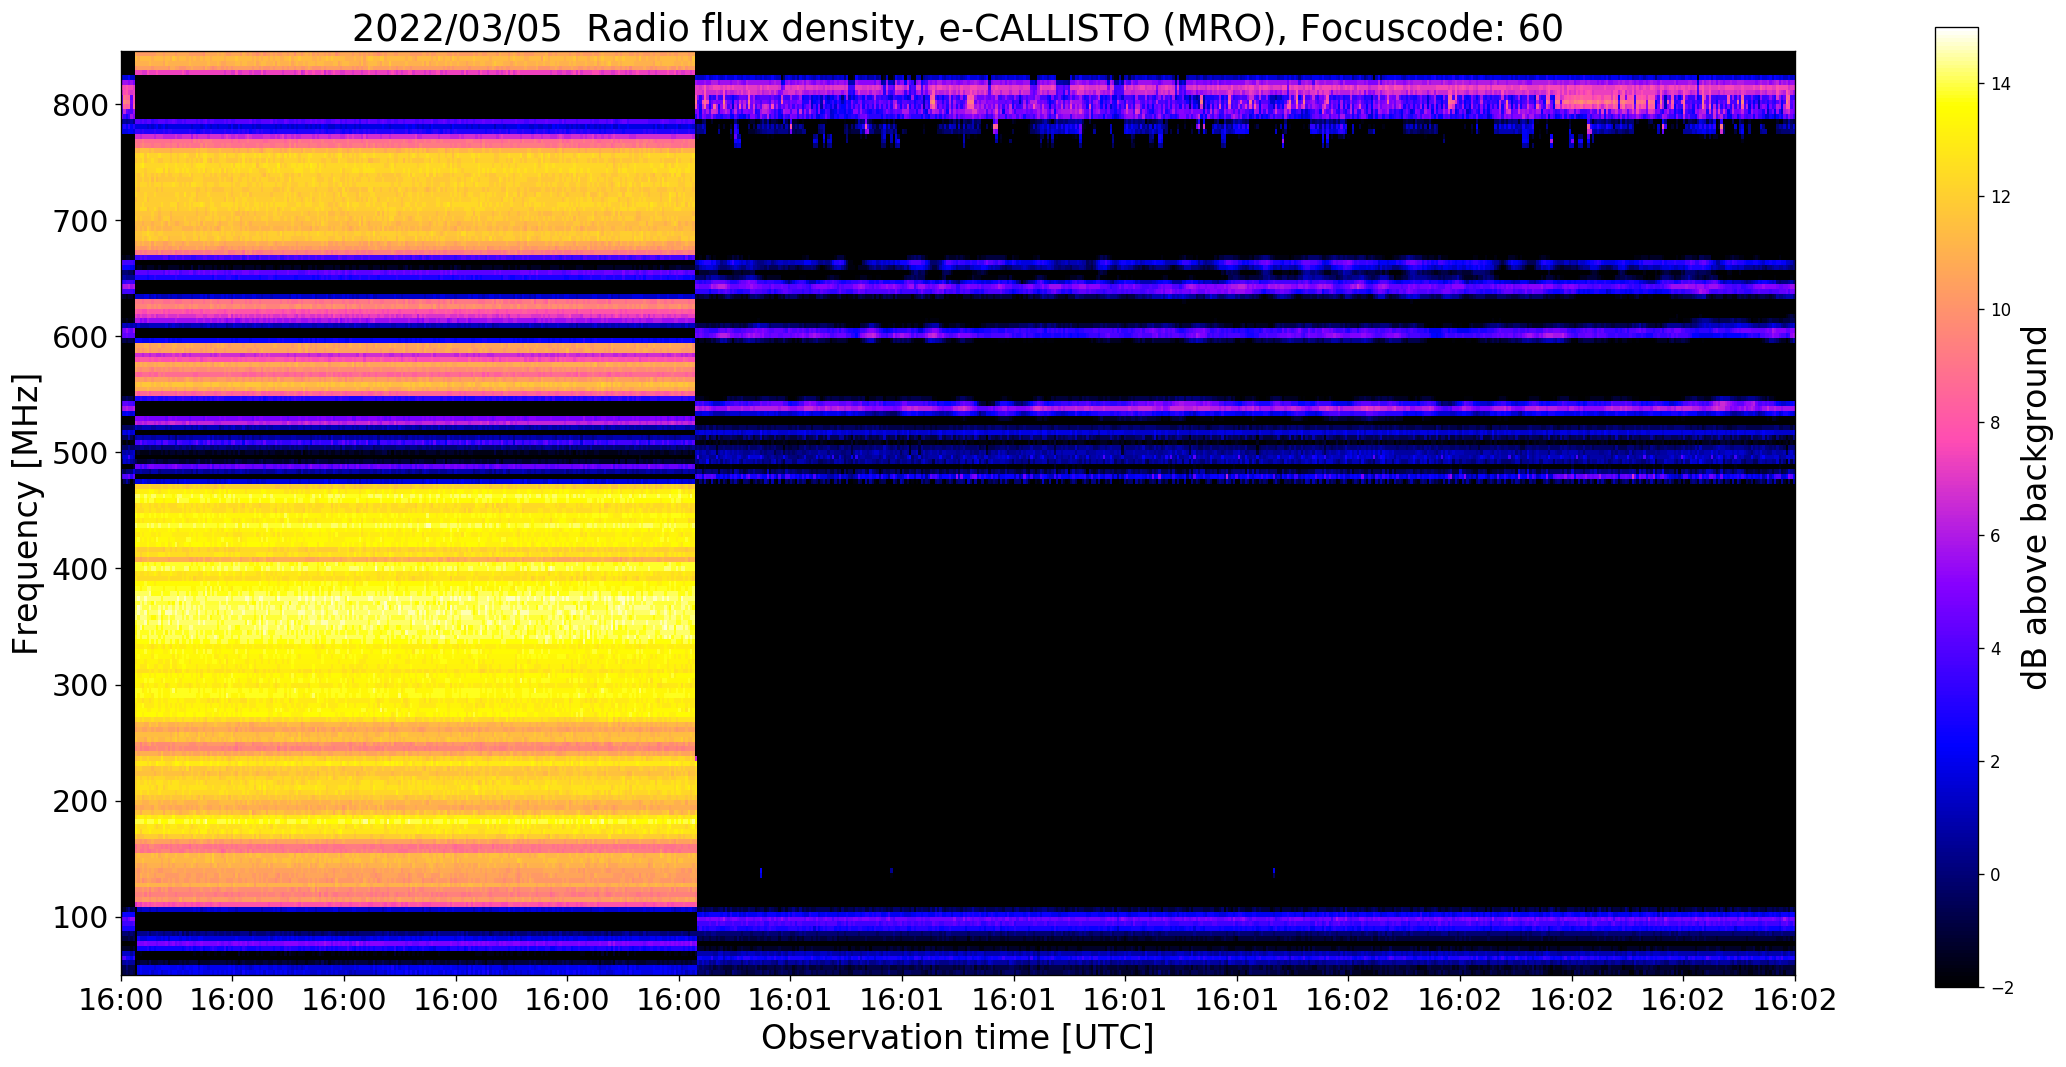Click the colorbar tick label 6
This screenshot has width=2066, height=1067.
(x=1996, y=536)
